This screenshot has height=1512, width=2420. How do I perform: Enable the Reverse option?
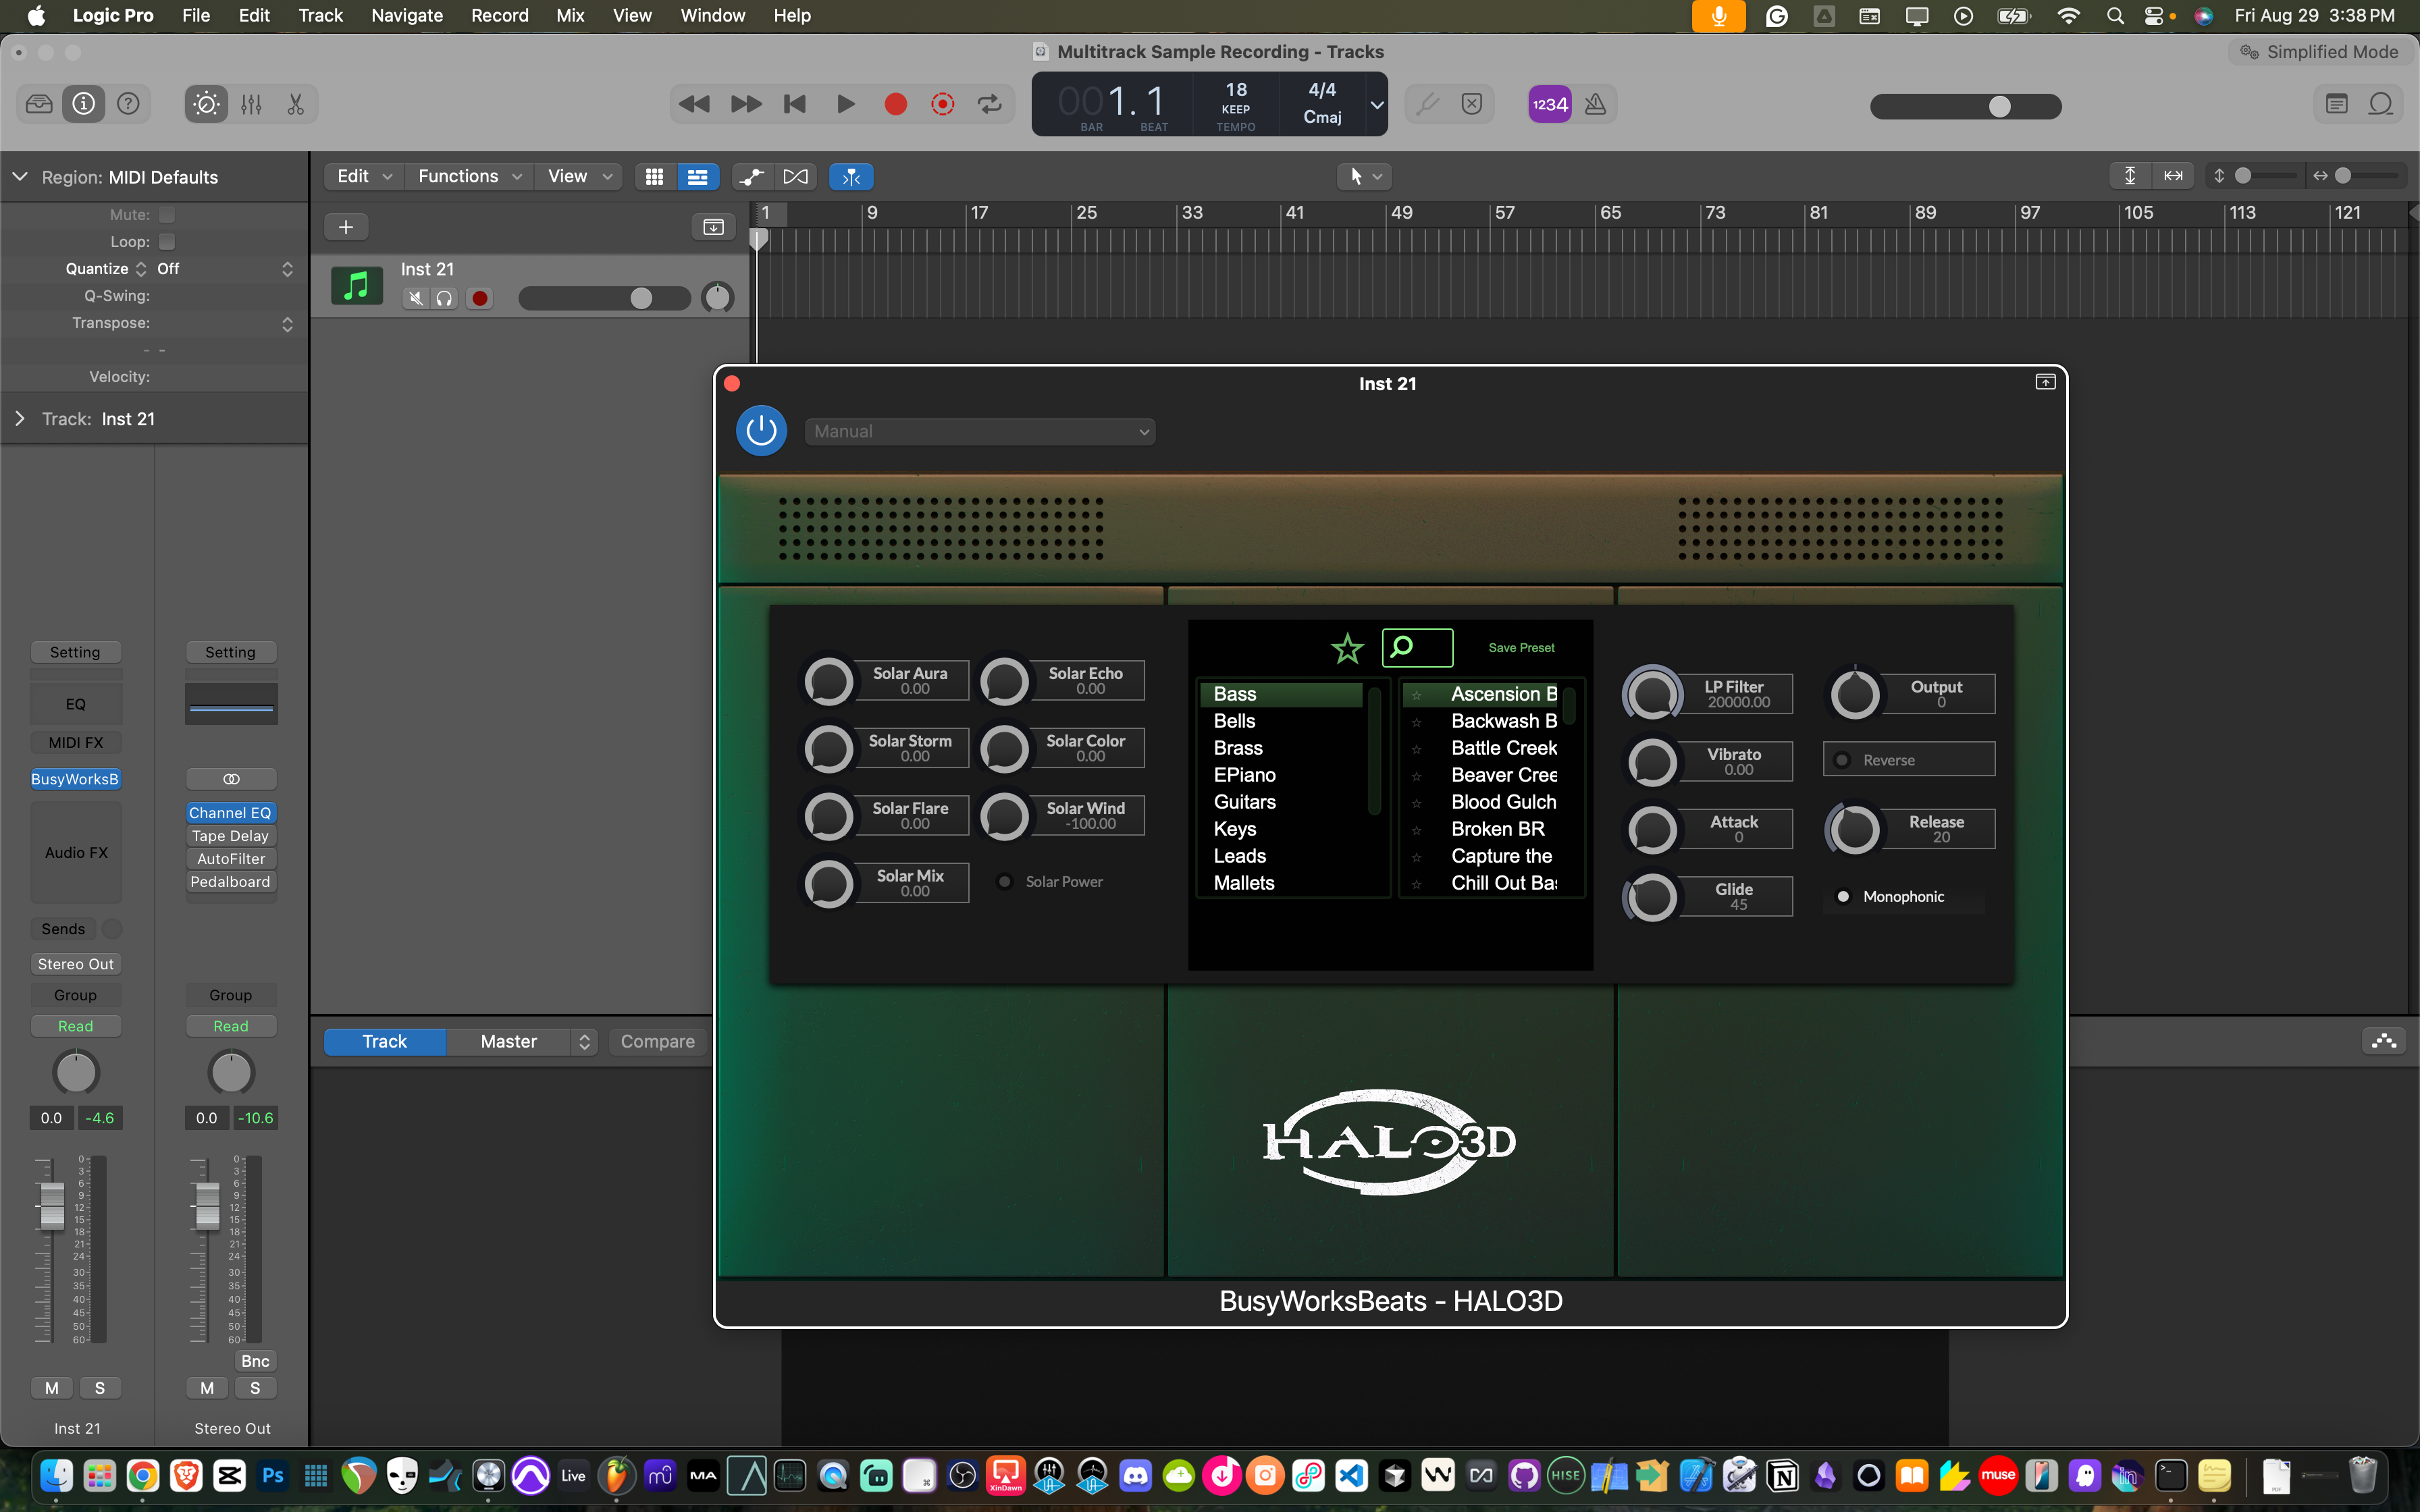point(1842,760)
